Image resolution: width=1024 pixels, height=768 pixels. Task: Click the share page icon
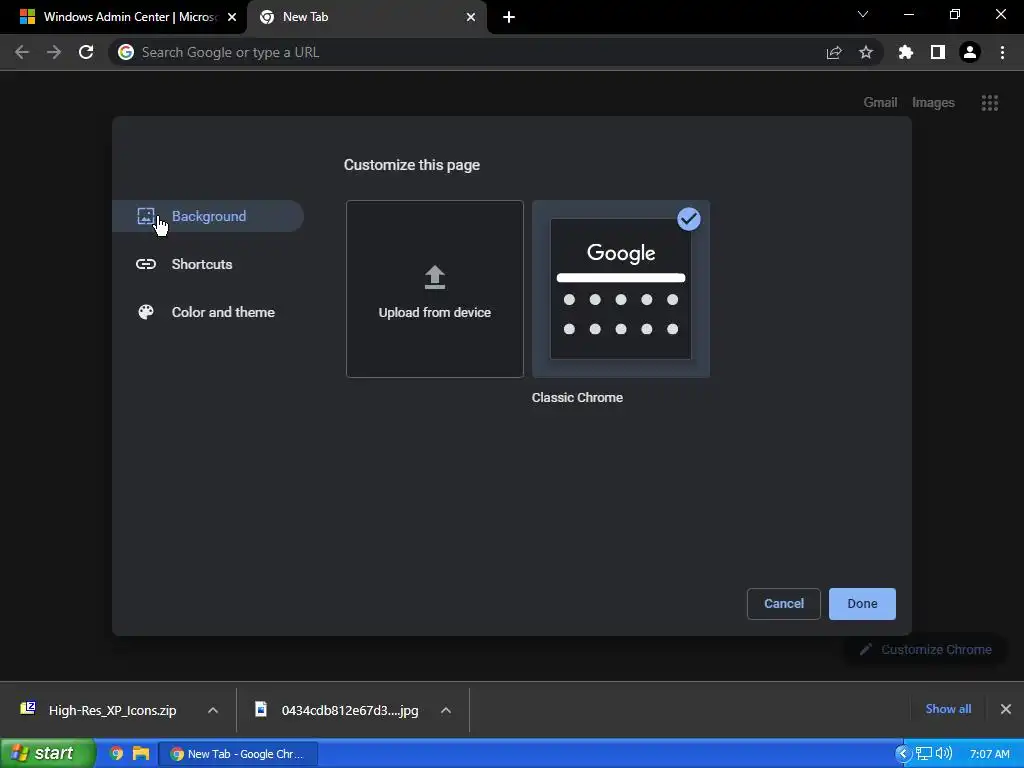(834, 52)
